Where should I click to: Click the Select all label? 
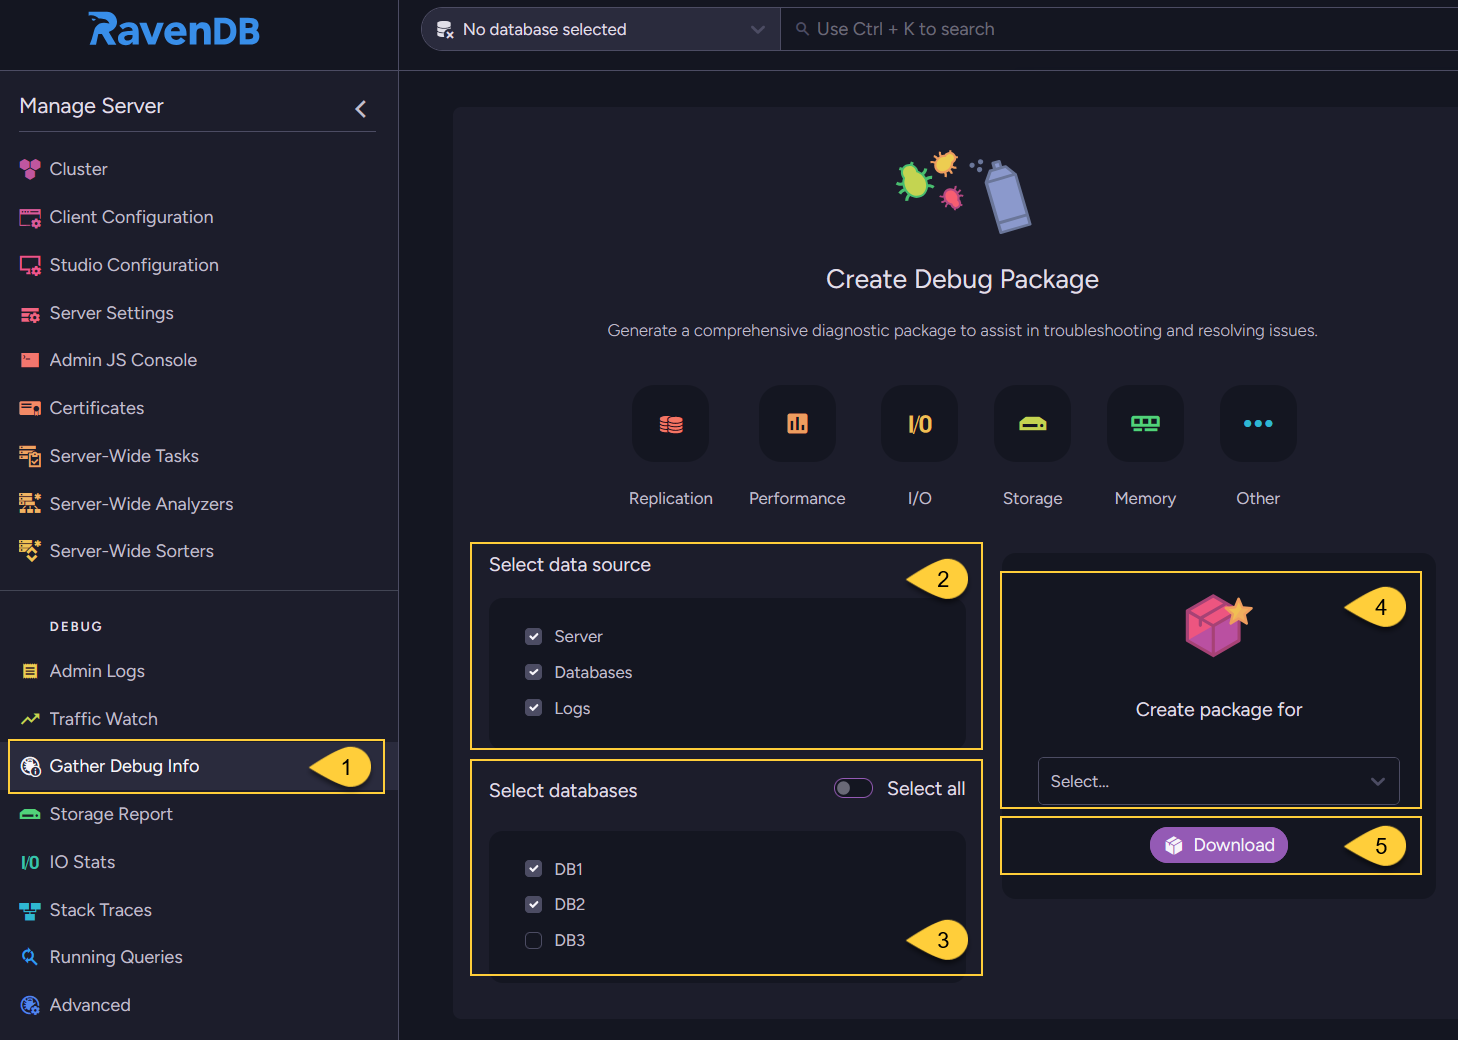926,789
